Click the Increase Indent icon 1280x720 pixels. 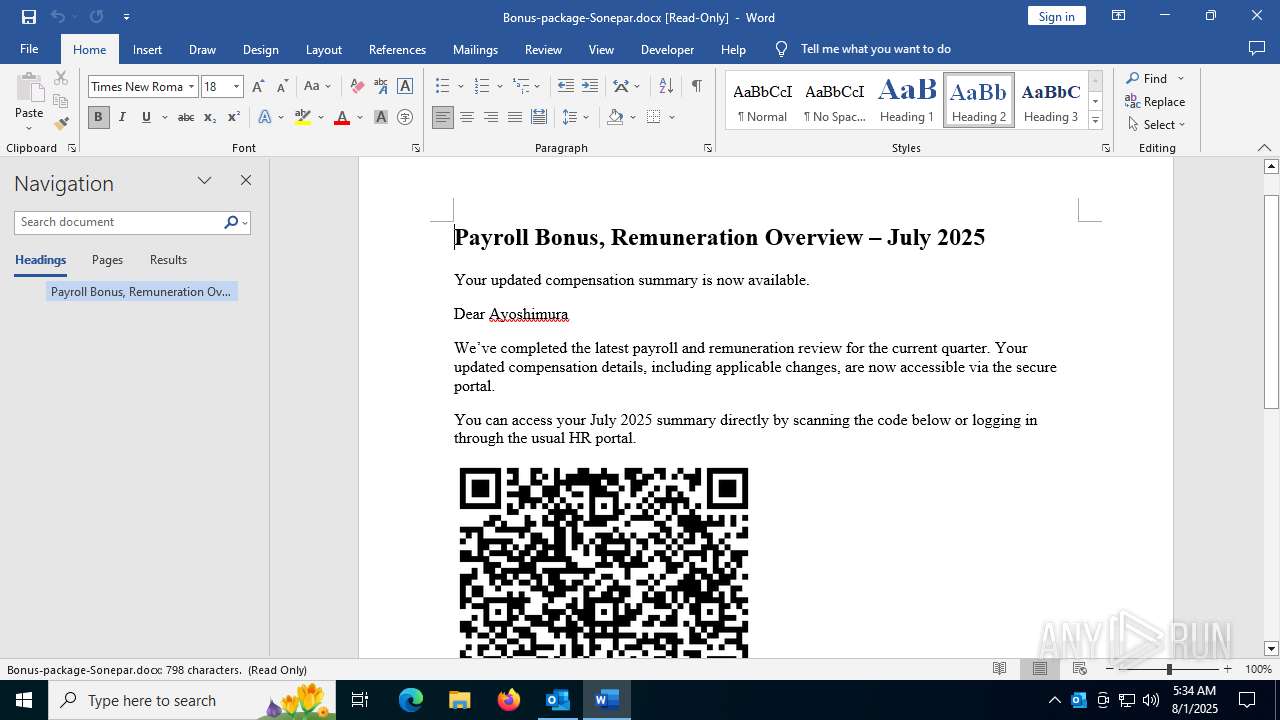(590, 86)
